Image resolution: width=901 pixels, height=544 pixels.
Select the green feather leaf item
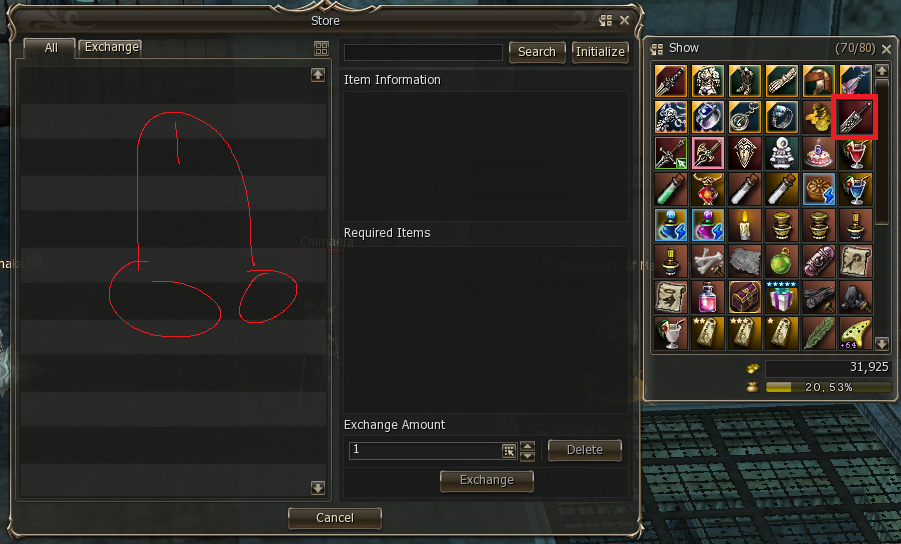pyautogui.click(x=818, y=334)
